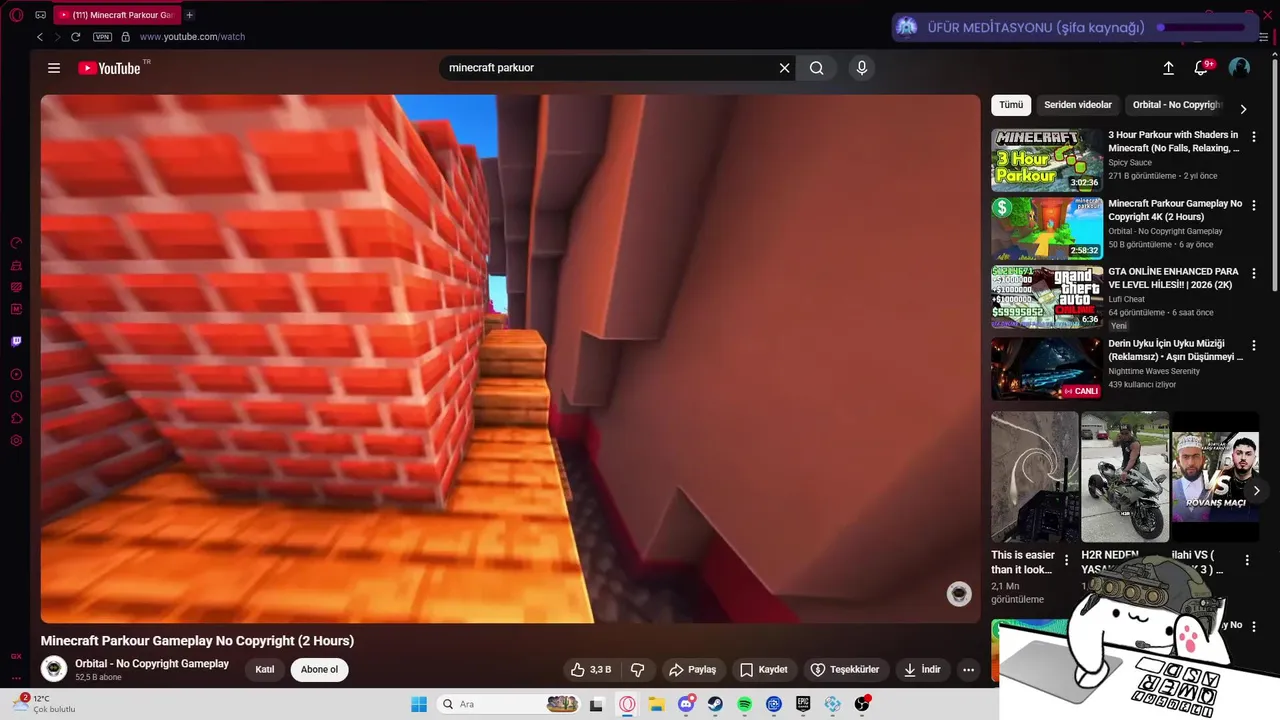
Task: Open GTA Online Enhanced video thumbnail
Action: coord(1047,297)
